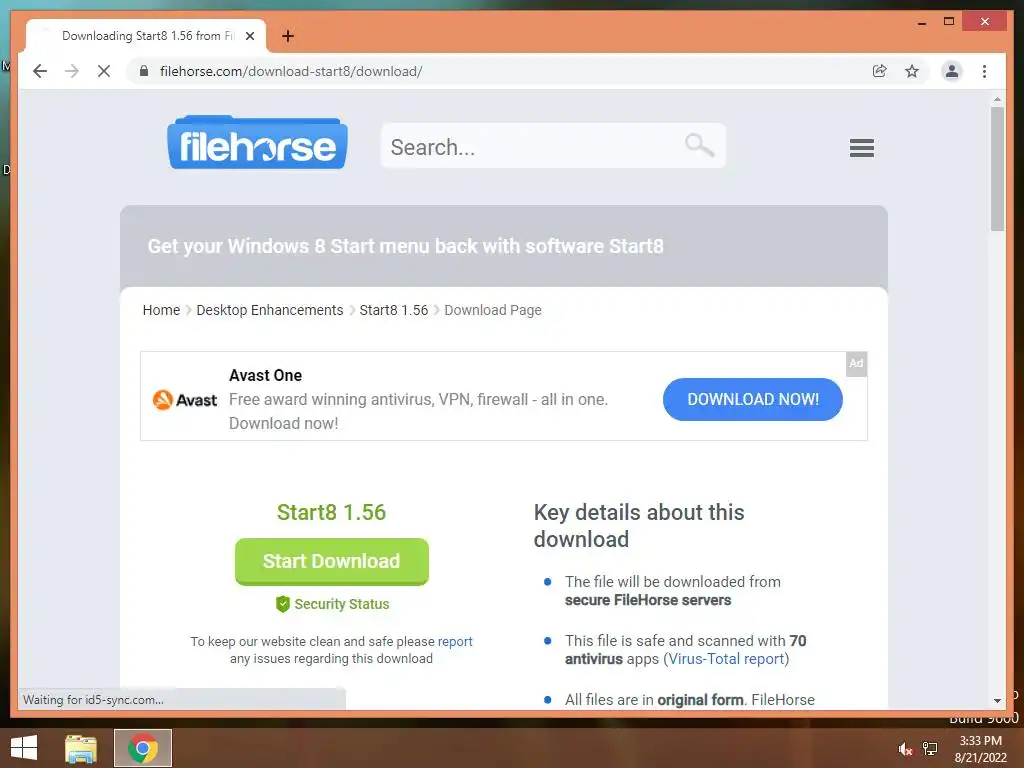Image resolution: width=1024 pixels, height=768 pixels.
Task: Click Avast One ad title
Action: (x=265, y=376)
